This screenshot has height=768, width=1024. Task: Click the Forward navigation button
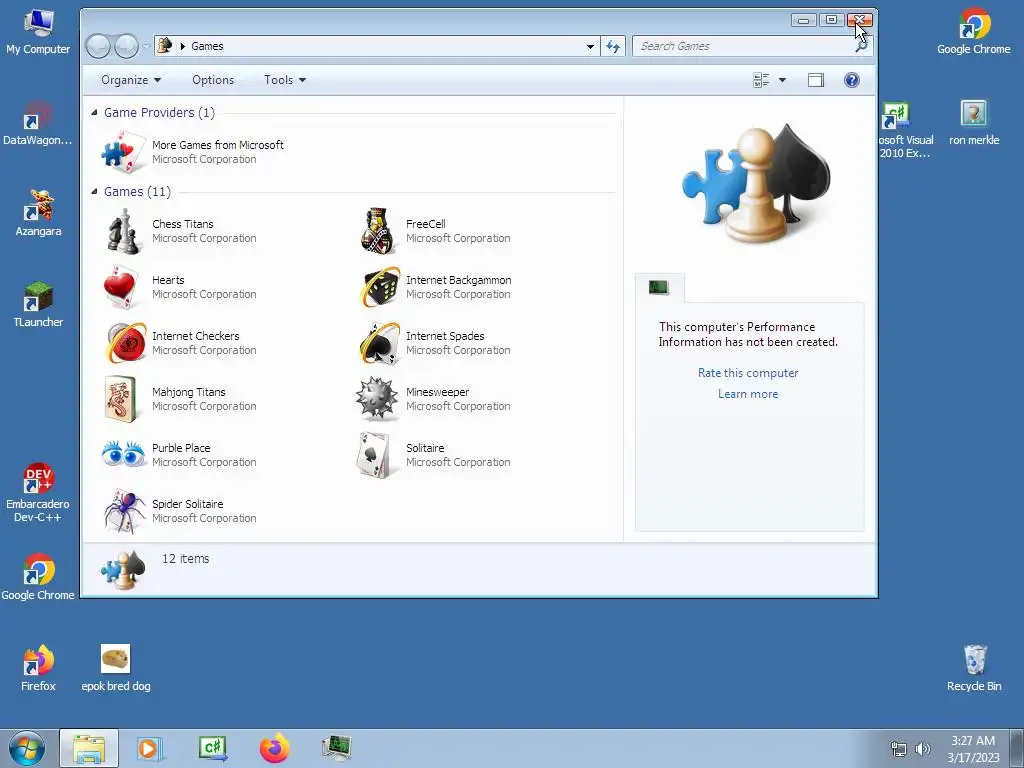coord(127,46)
